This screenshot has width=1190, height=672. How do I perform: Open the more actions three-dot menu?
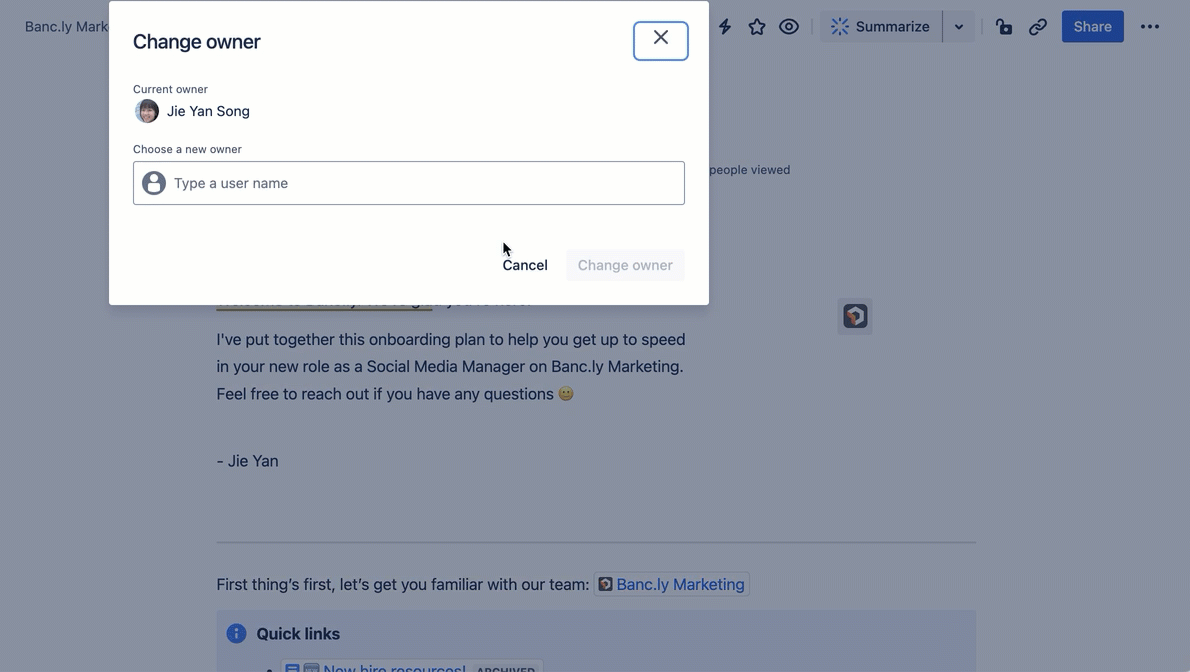[x=1150, y=27]
